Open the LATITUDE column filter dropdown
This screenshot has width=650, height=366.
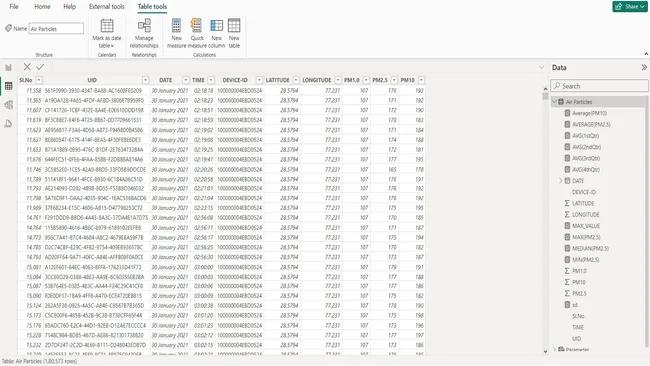(x=296, y=80)
